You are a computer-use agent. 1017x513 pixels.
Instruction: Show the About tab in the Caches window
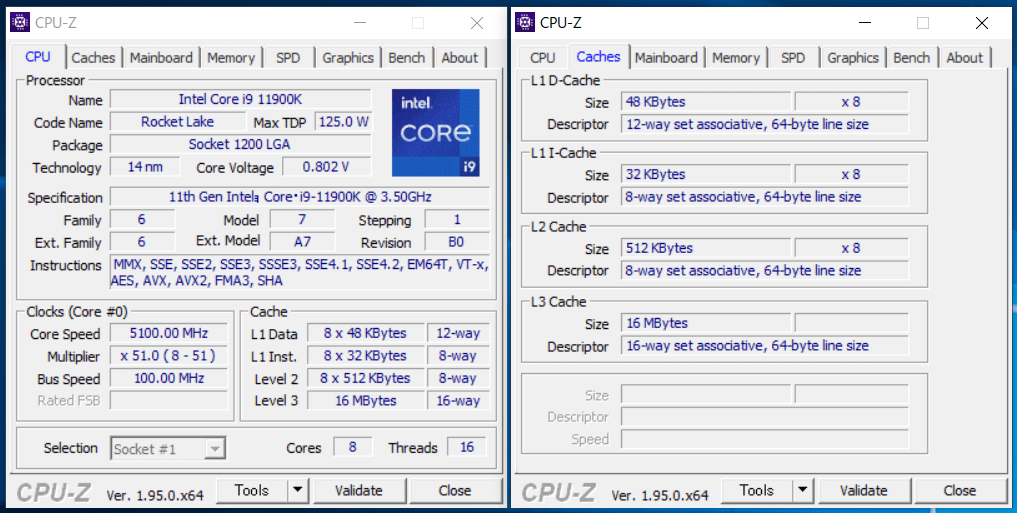[964, 58]
